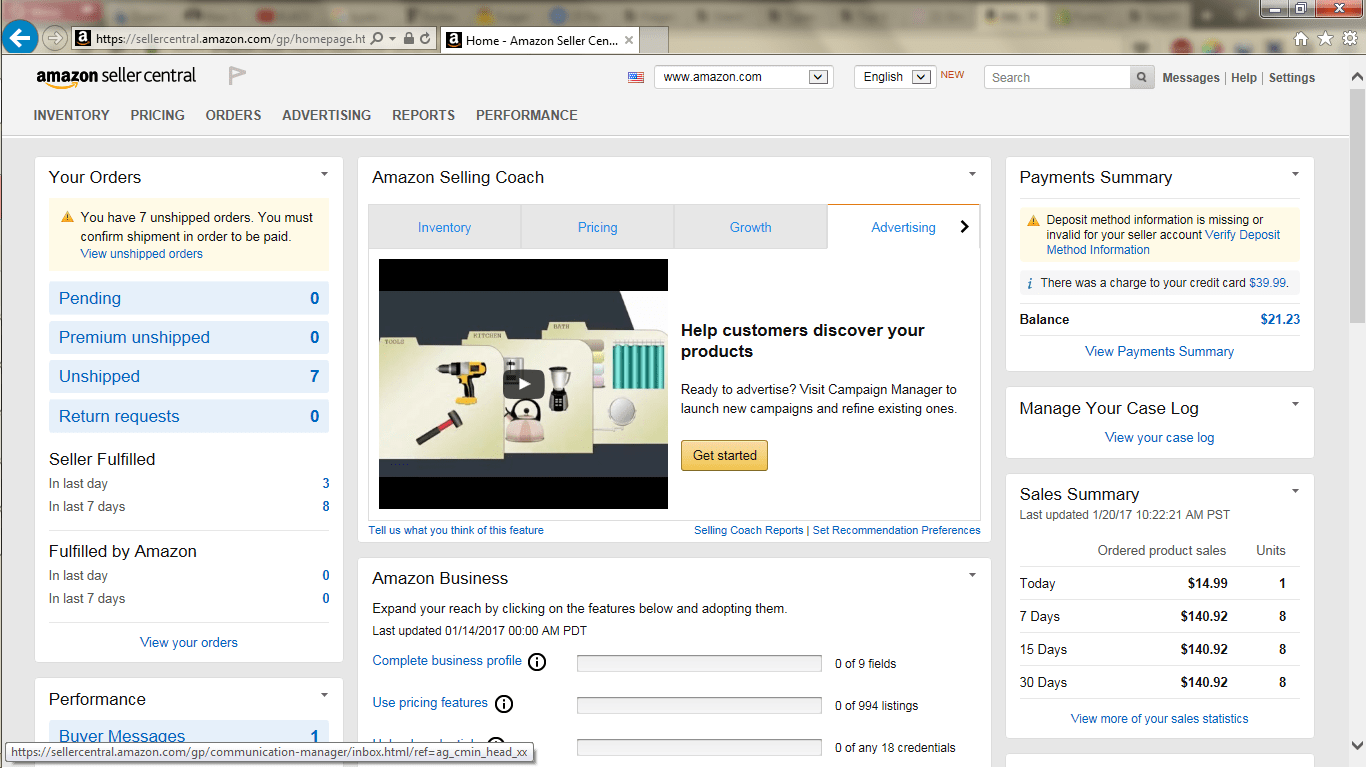Click the Amazon Seller Central logo
The height and width of the screenshot is (768, 1366).
[x=116, y=77]
